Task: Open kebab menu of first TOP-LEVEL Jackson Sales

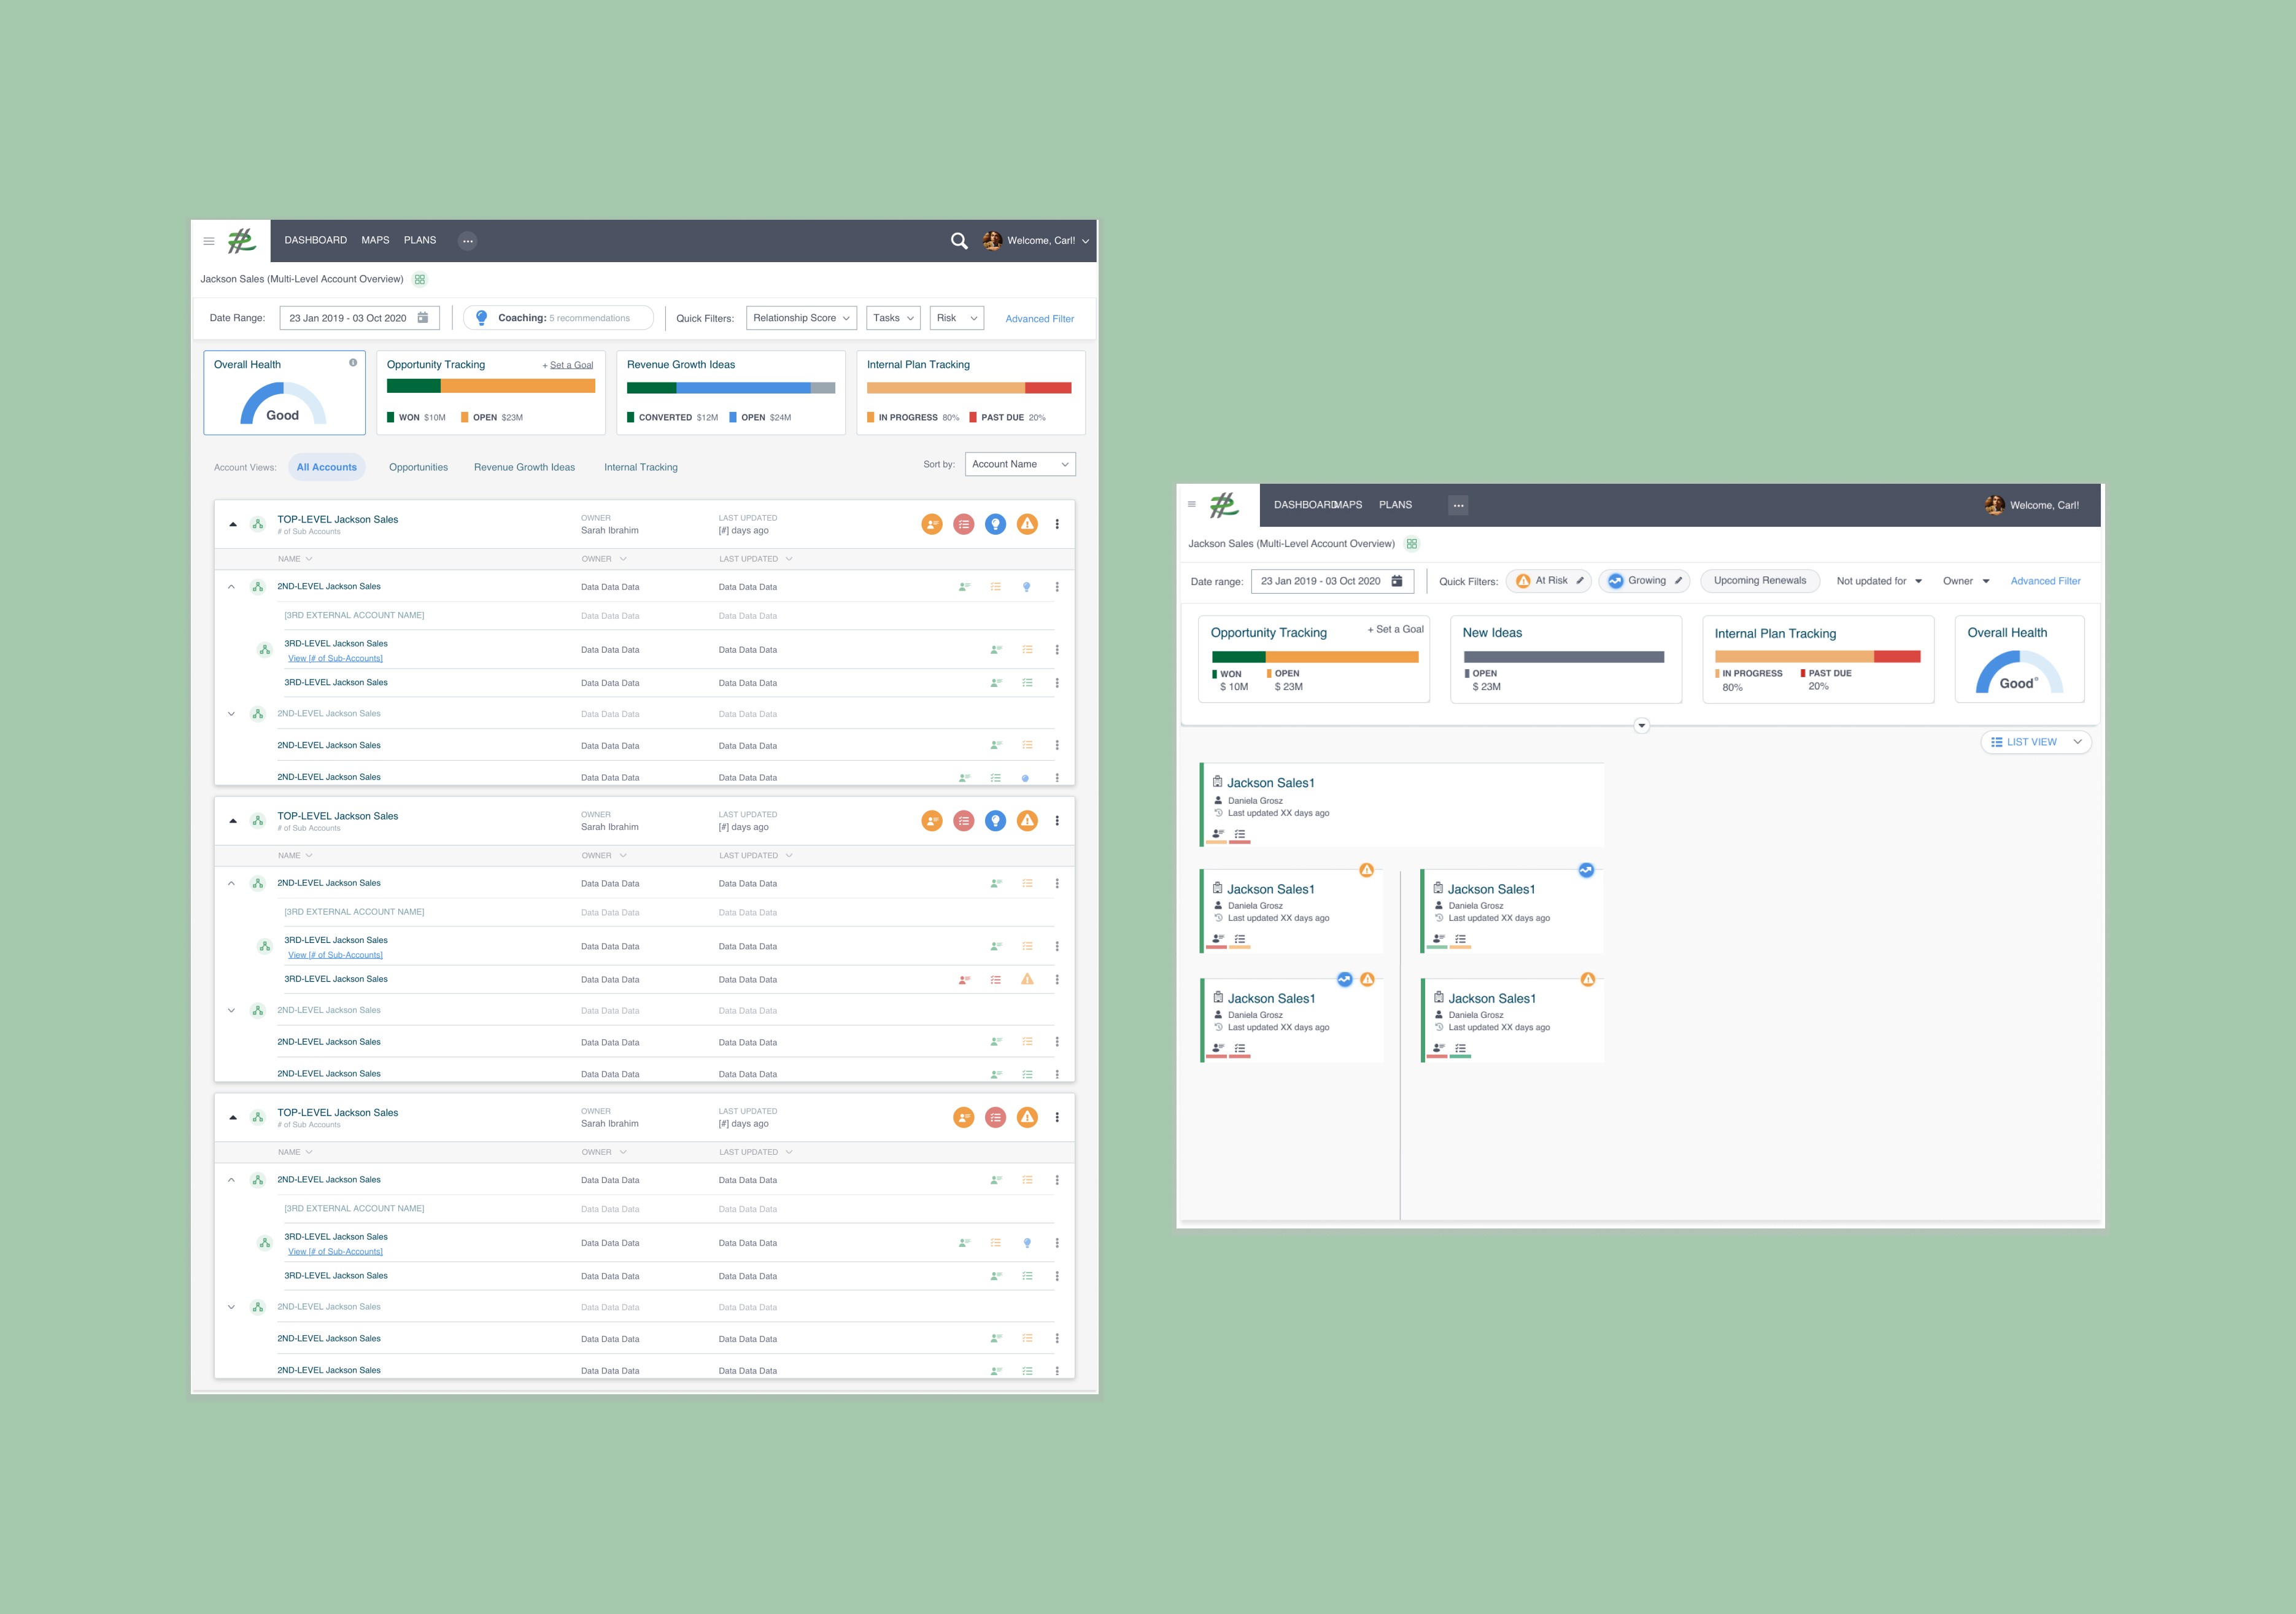Action: (x=1057, y=524)
